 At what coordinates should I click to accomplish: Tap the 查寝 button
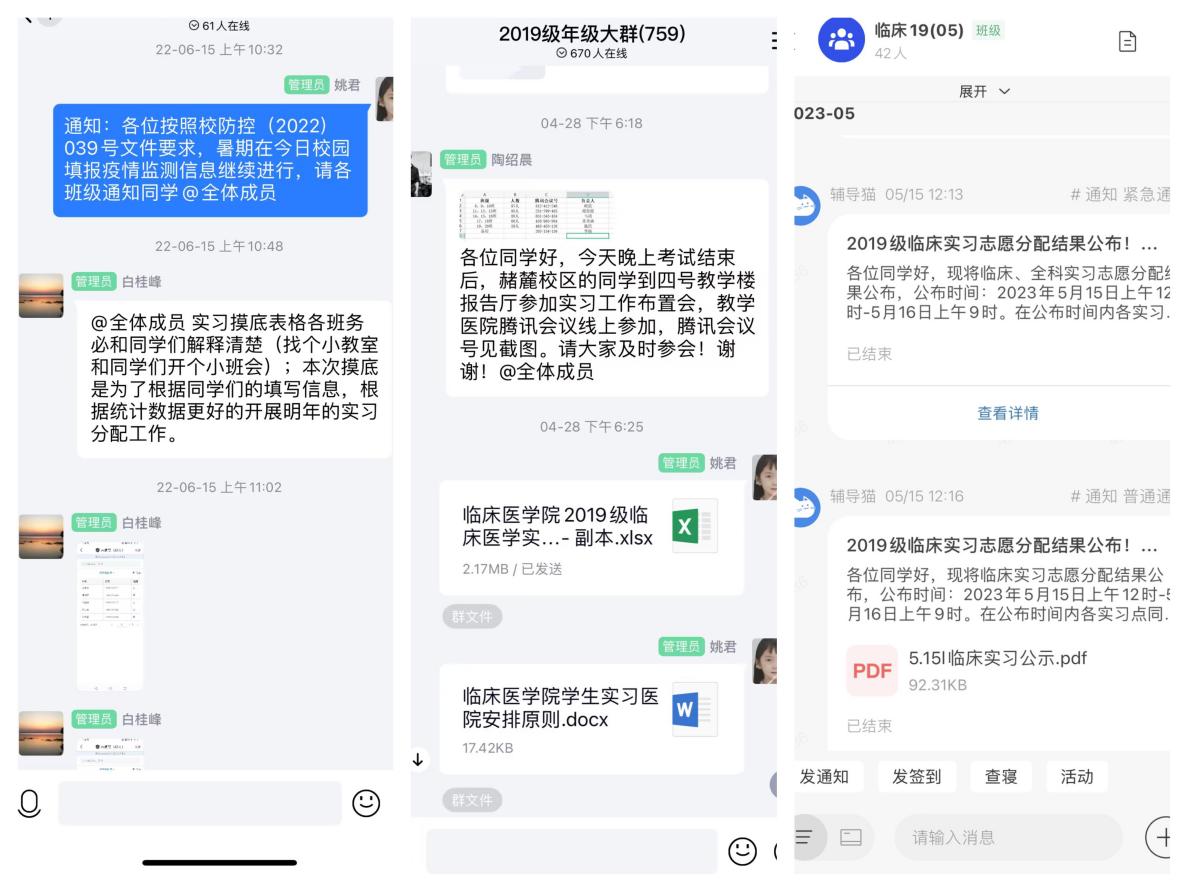click(1001, 777)
